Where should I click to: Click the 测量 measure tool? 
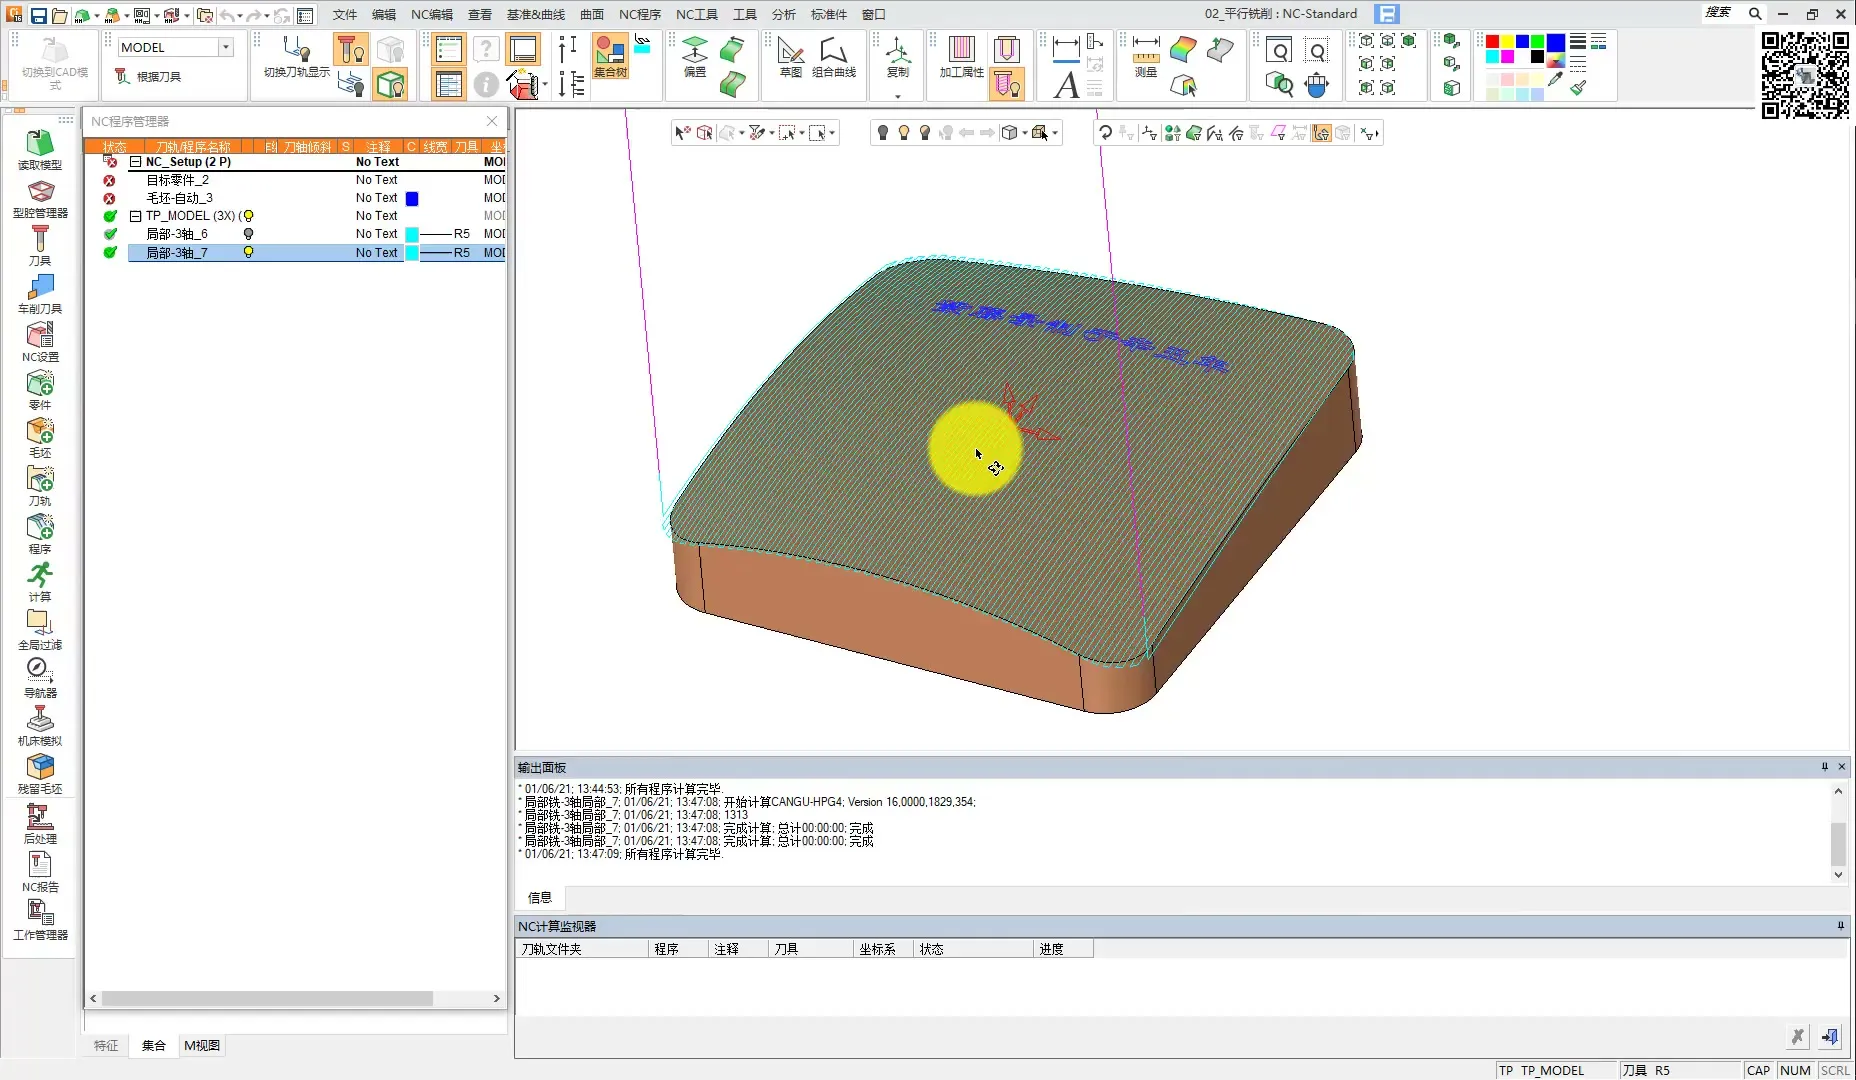pos(1146,56)
